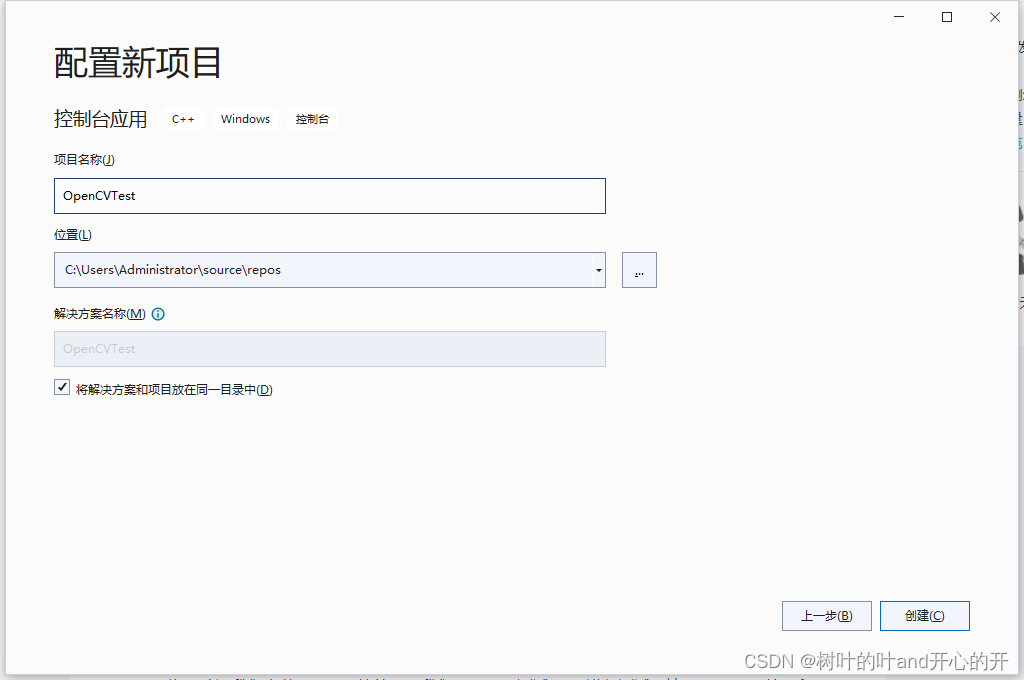This screenshot has height=680, width=1024.
Task: Click the project name field containing OpenCVTest
Action: pos(329,196)
